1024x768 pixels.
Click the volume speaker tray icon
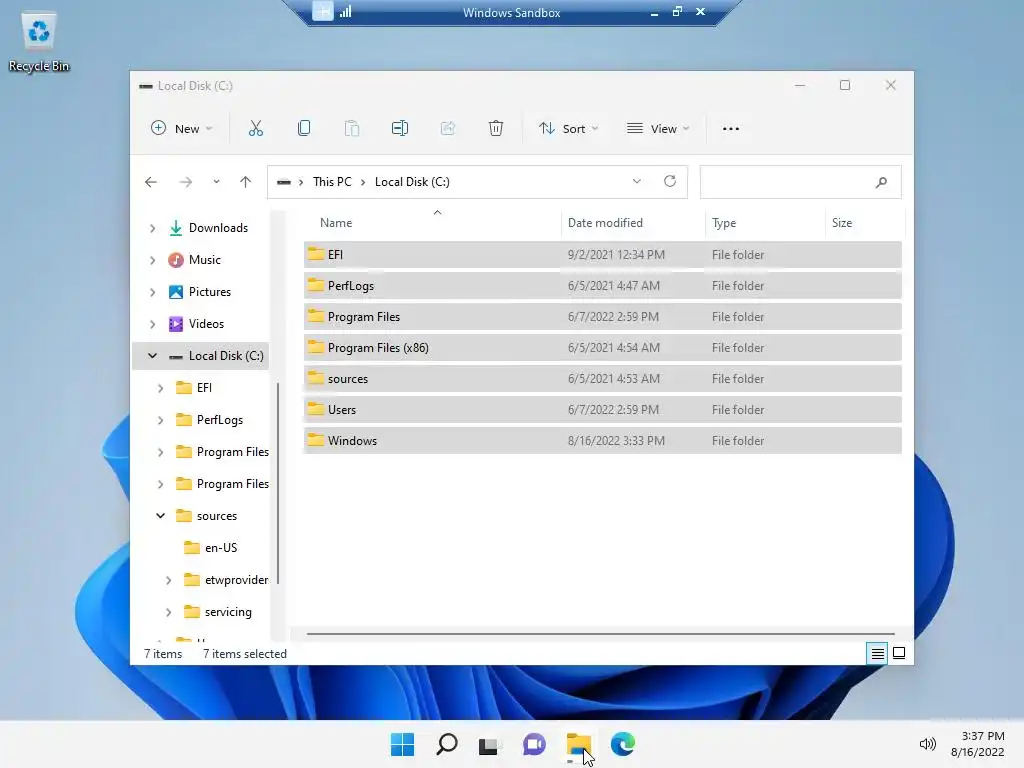[927, 744]
